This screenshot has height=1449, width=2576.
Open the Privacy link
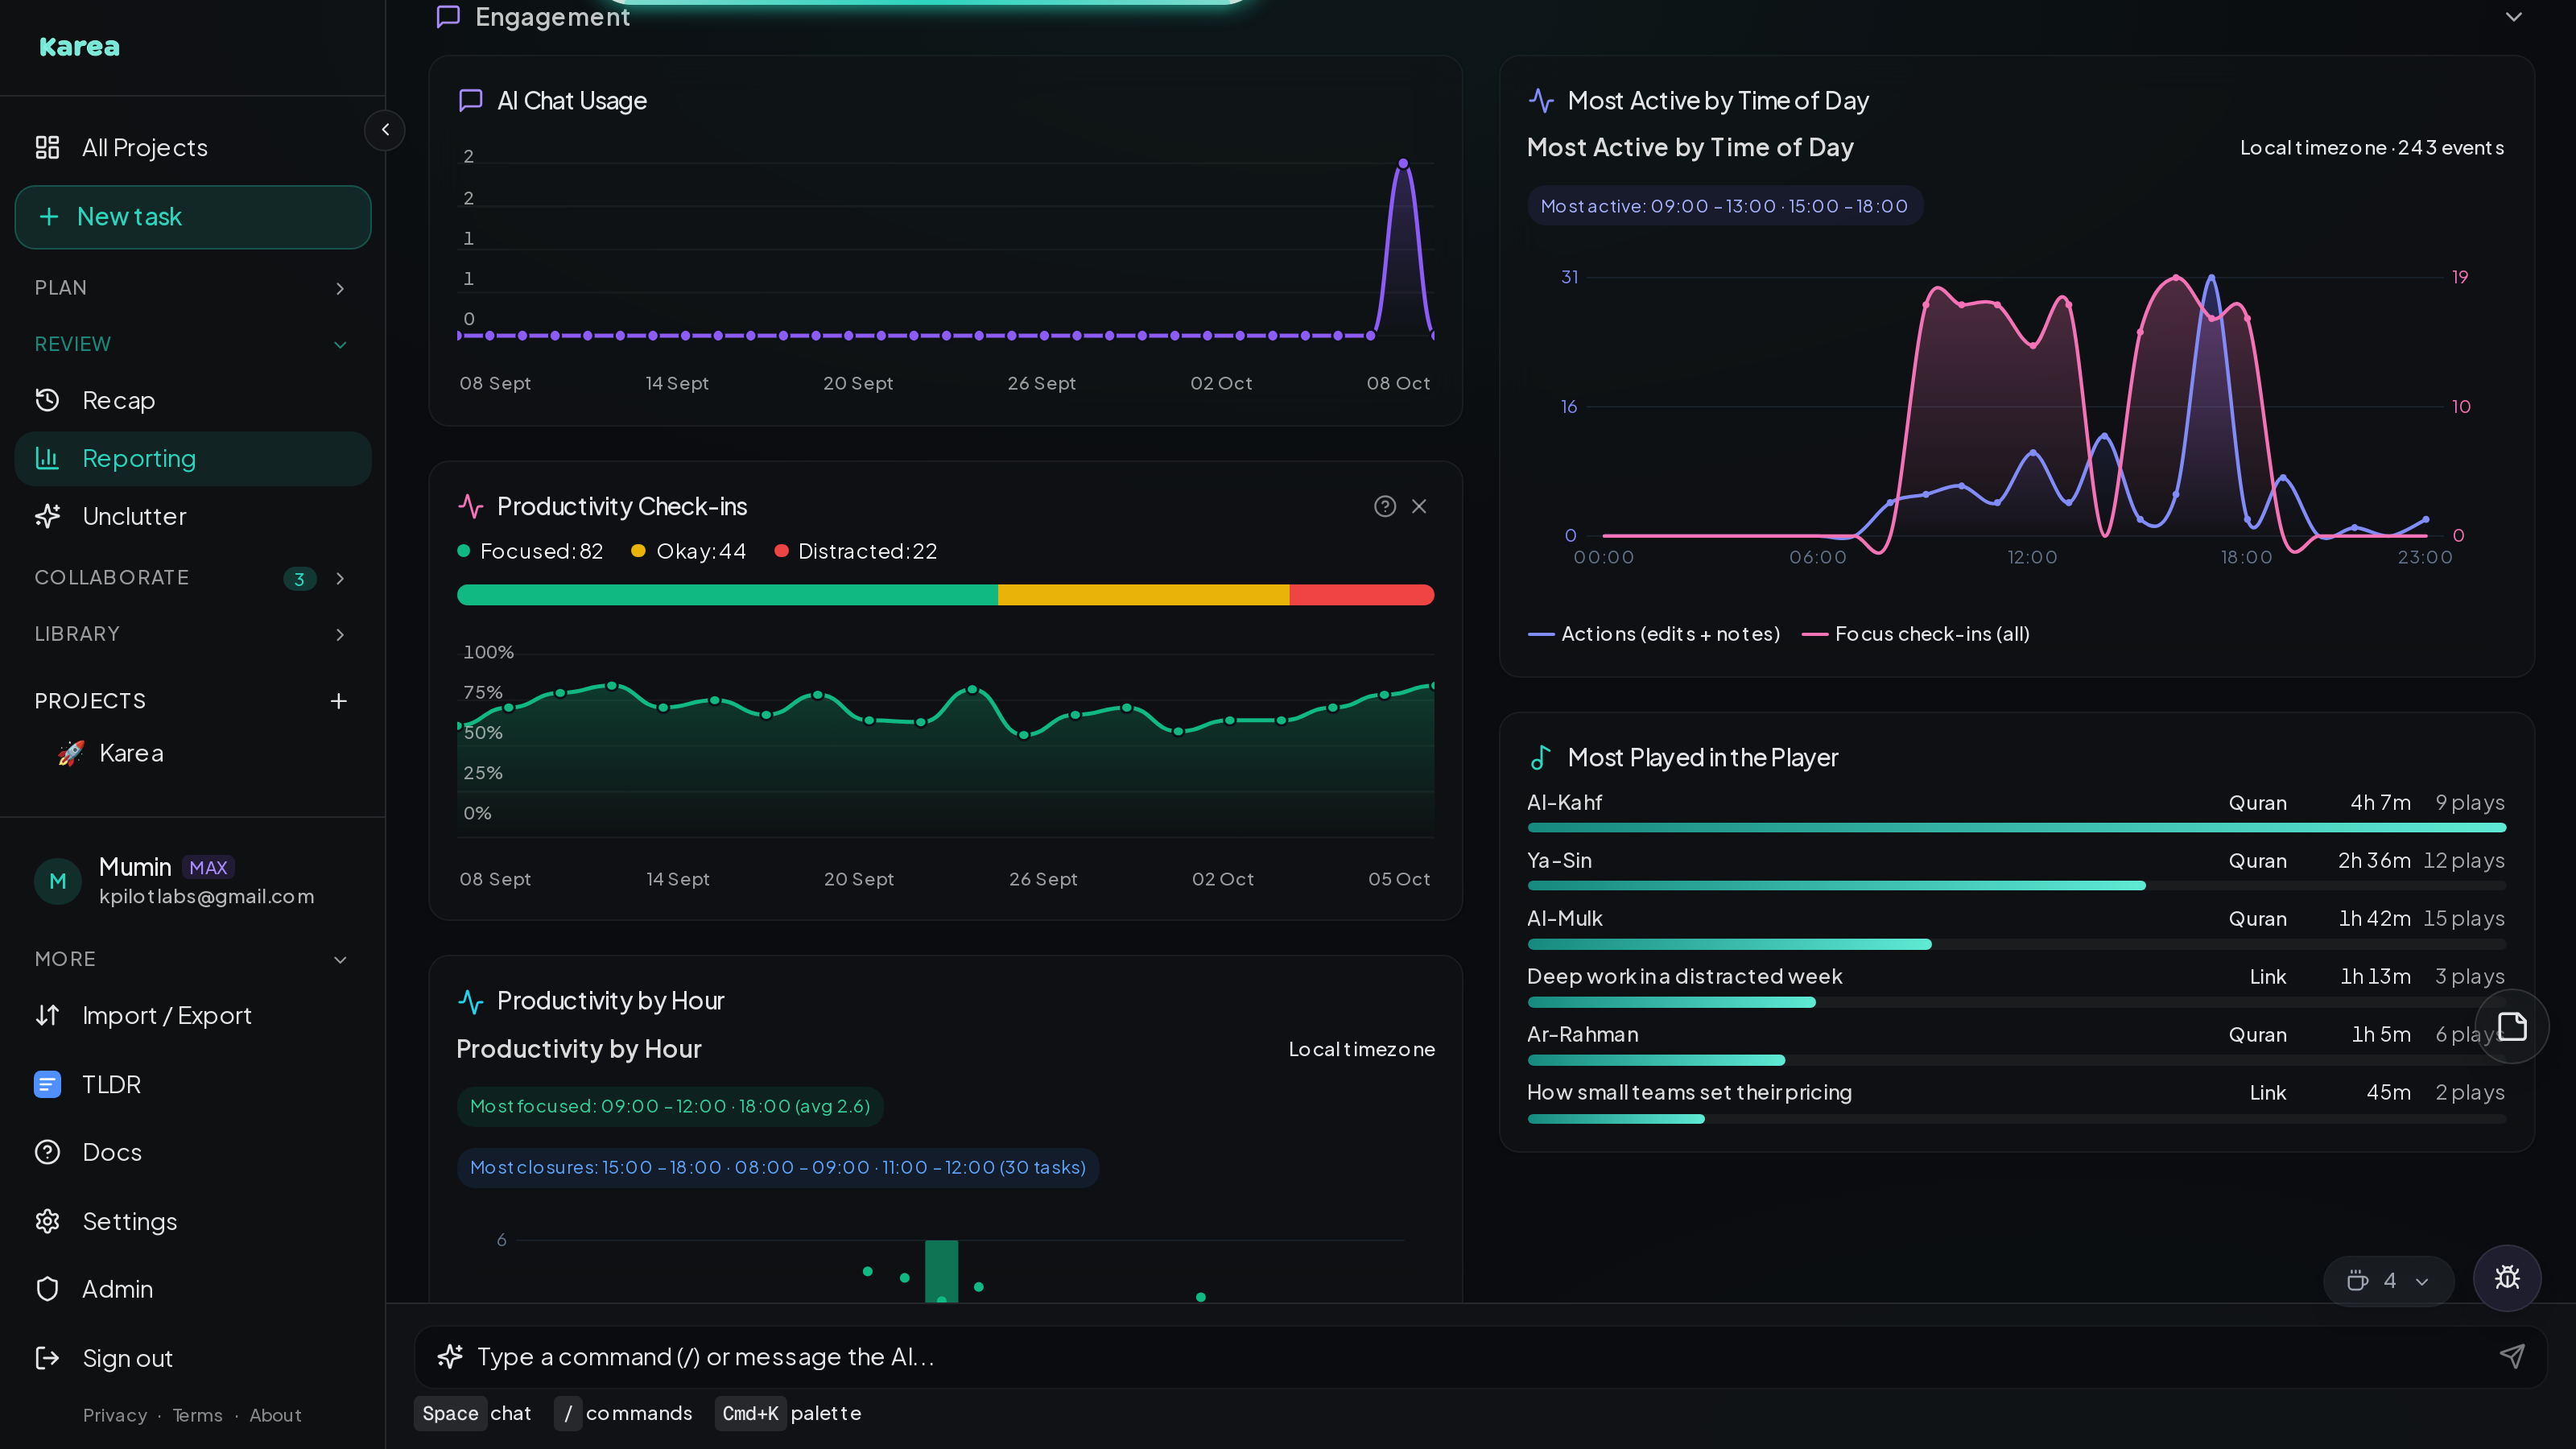point(114,1415)
